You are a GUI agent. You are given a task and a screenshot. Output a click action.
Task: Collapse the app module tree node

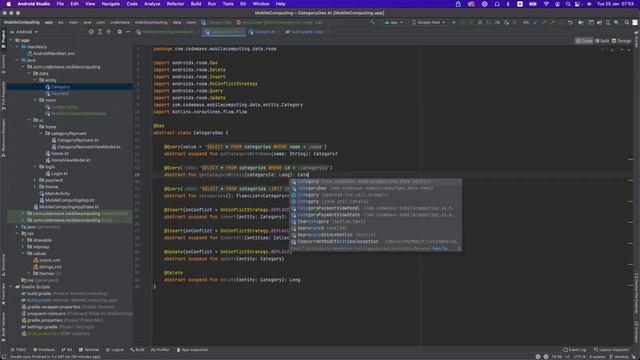click(x=11, y=40)
